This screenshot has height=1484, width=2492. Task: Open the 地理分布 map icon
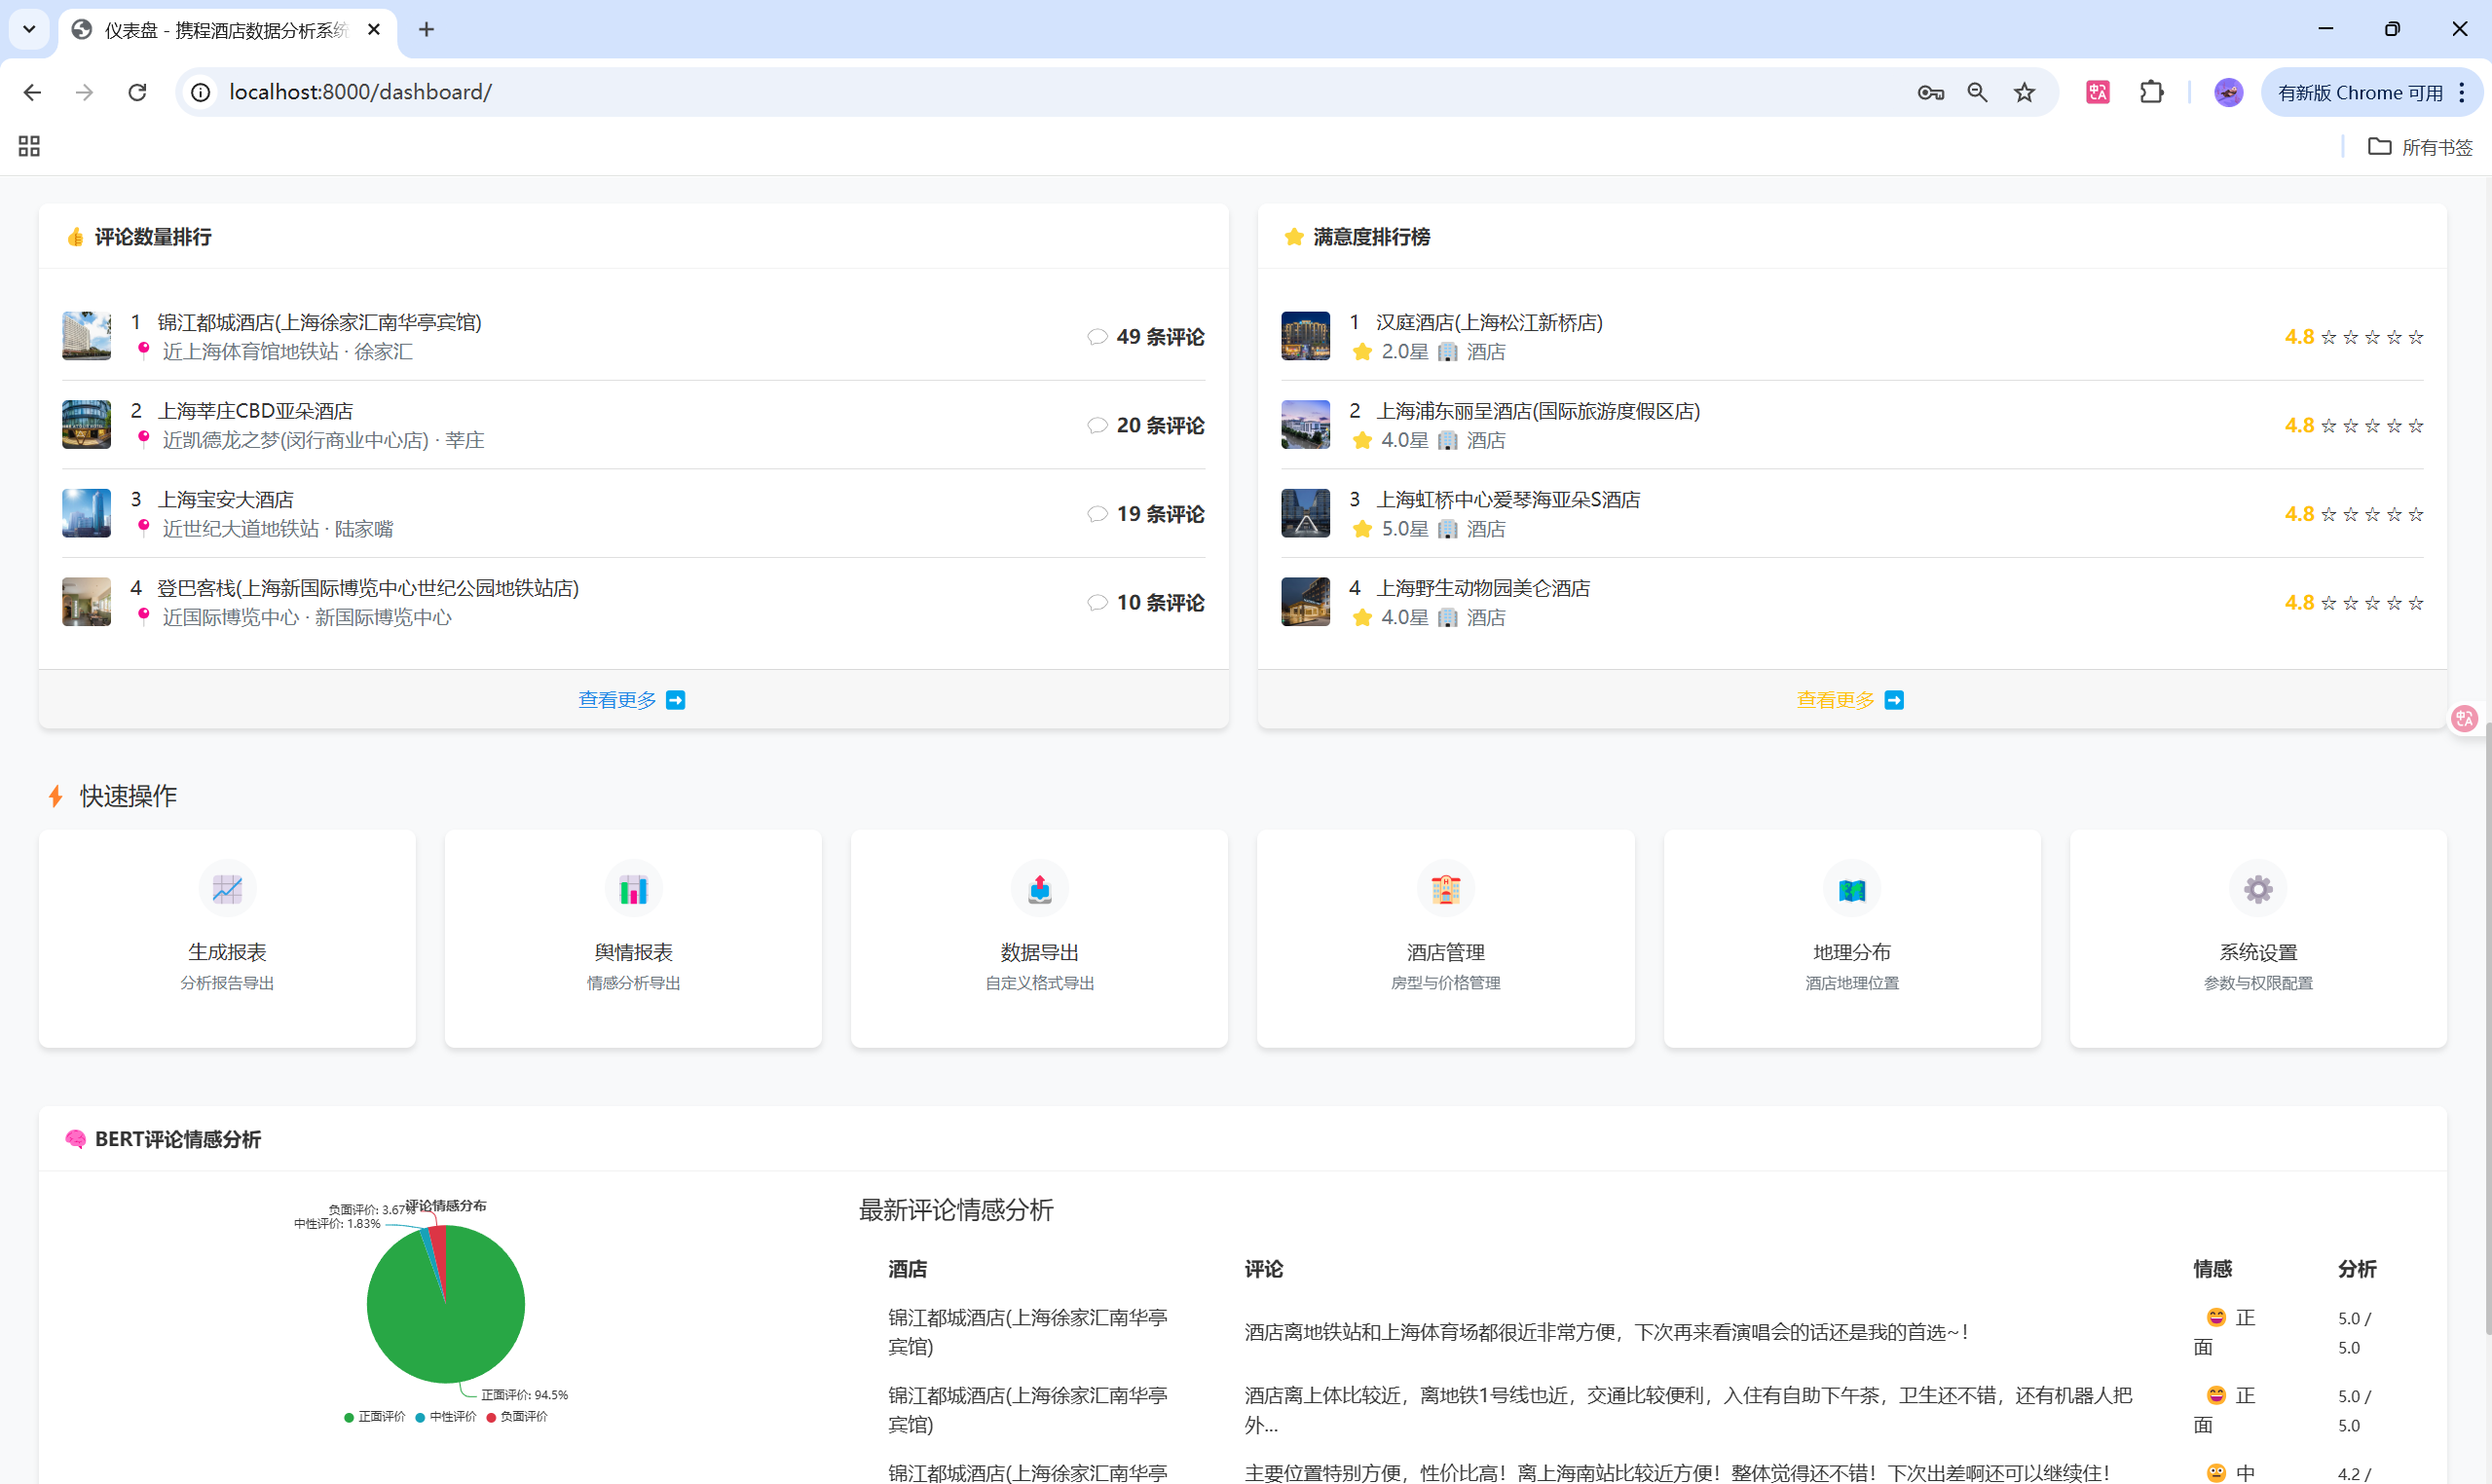click(x=1851, y=889)
